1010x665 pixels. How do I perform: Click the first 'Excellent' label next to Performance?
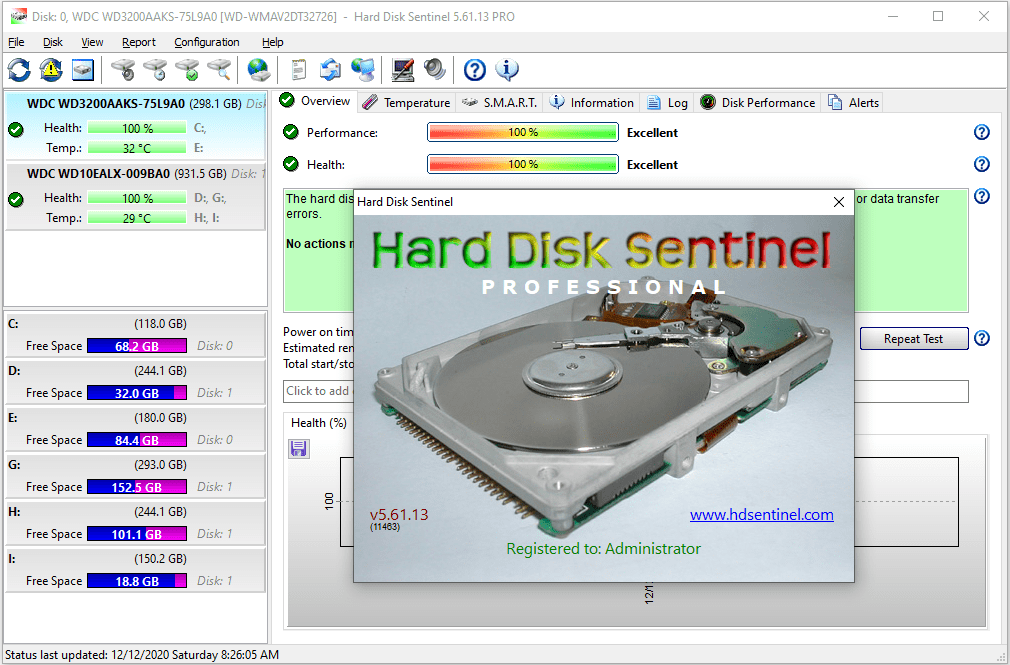tap(652, 133)
